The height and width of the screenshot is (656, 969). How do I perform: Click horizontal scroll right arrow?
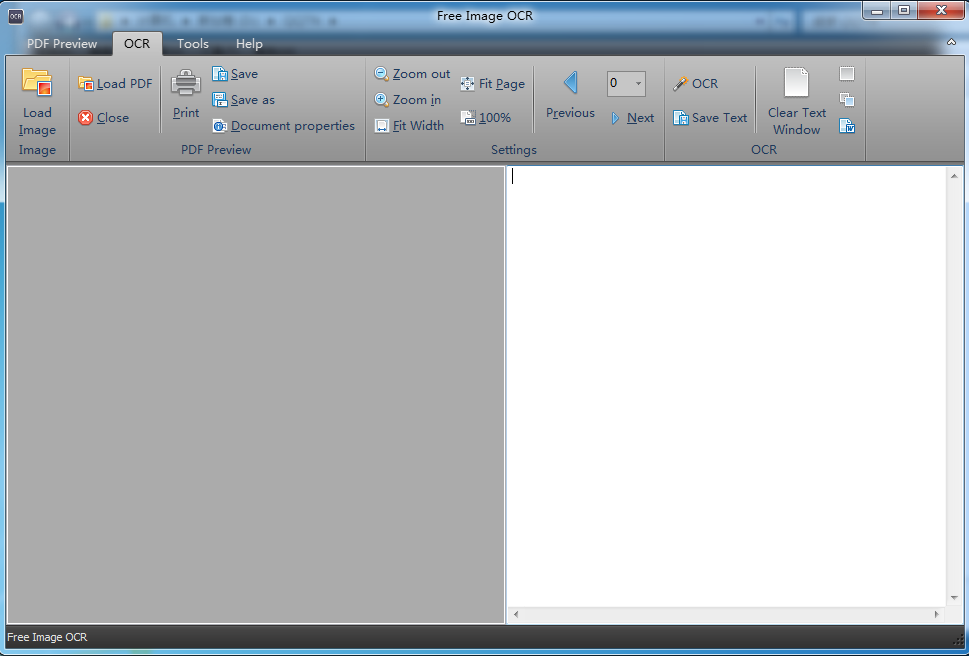coord(936,614)
